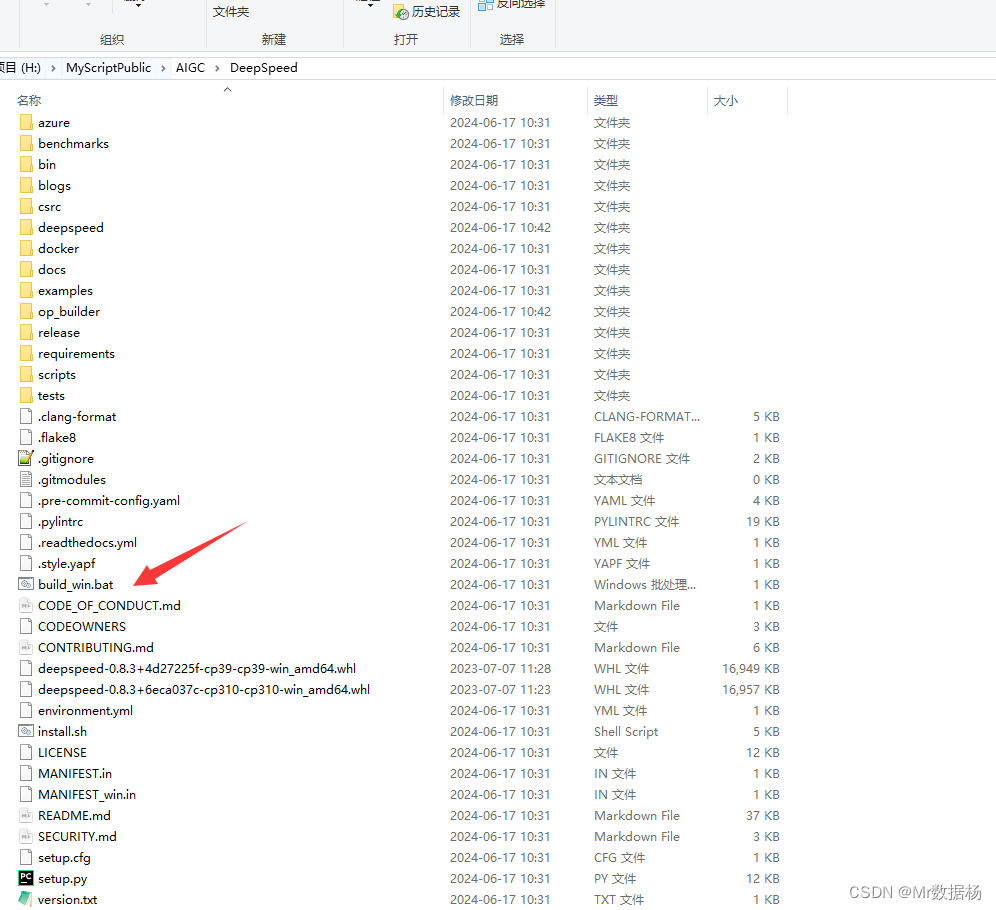Select the .gitignore file
The width and height of the screenshot is (996, 910).
pyautogui.click(x=64, y=458)
